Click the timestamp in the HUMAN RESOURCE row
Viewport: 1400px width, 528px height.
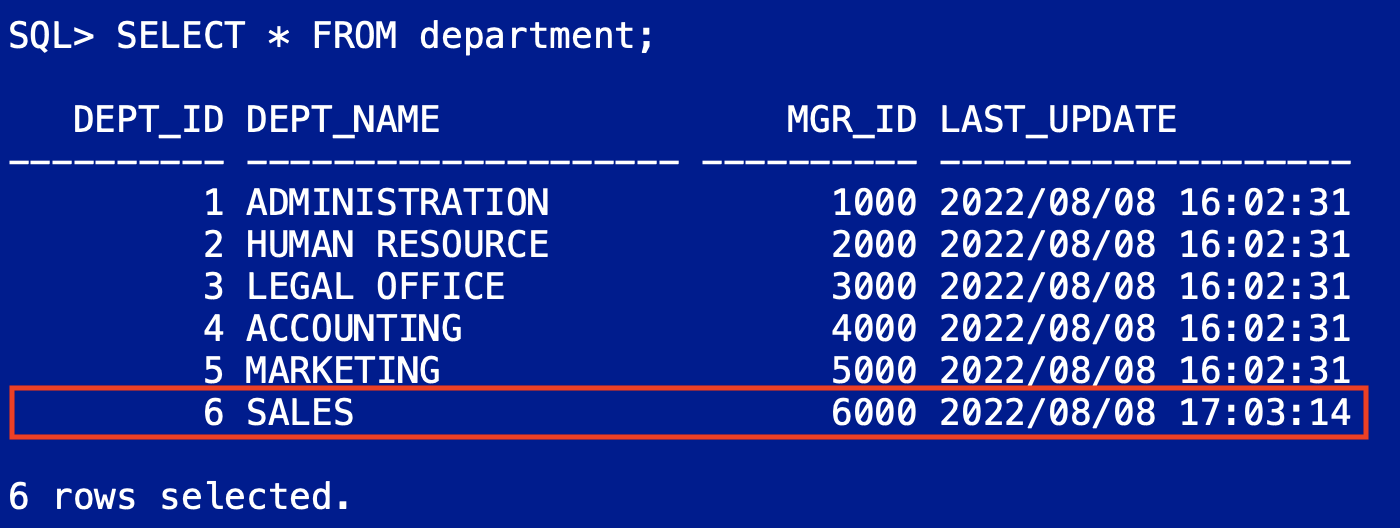(x=1145, y=245)
